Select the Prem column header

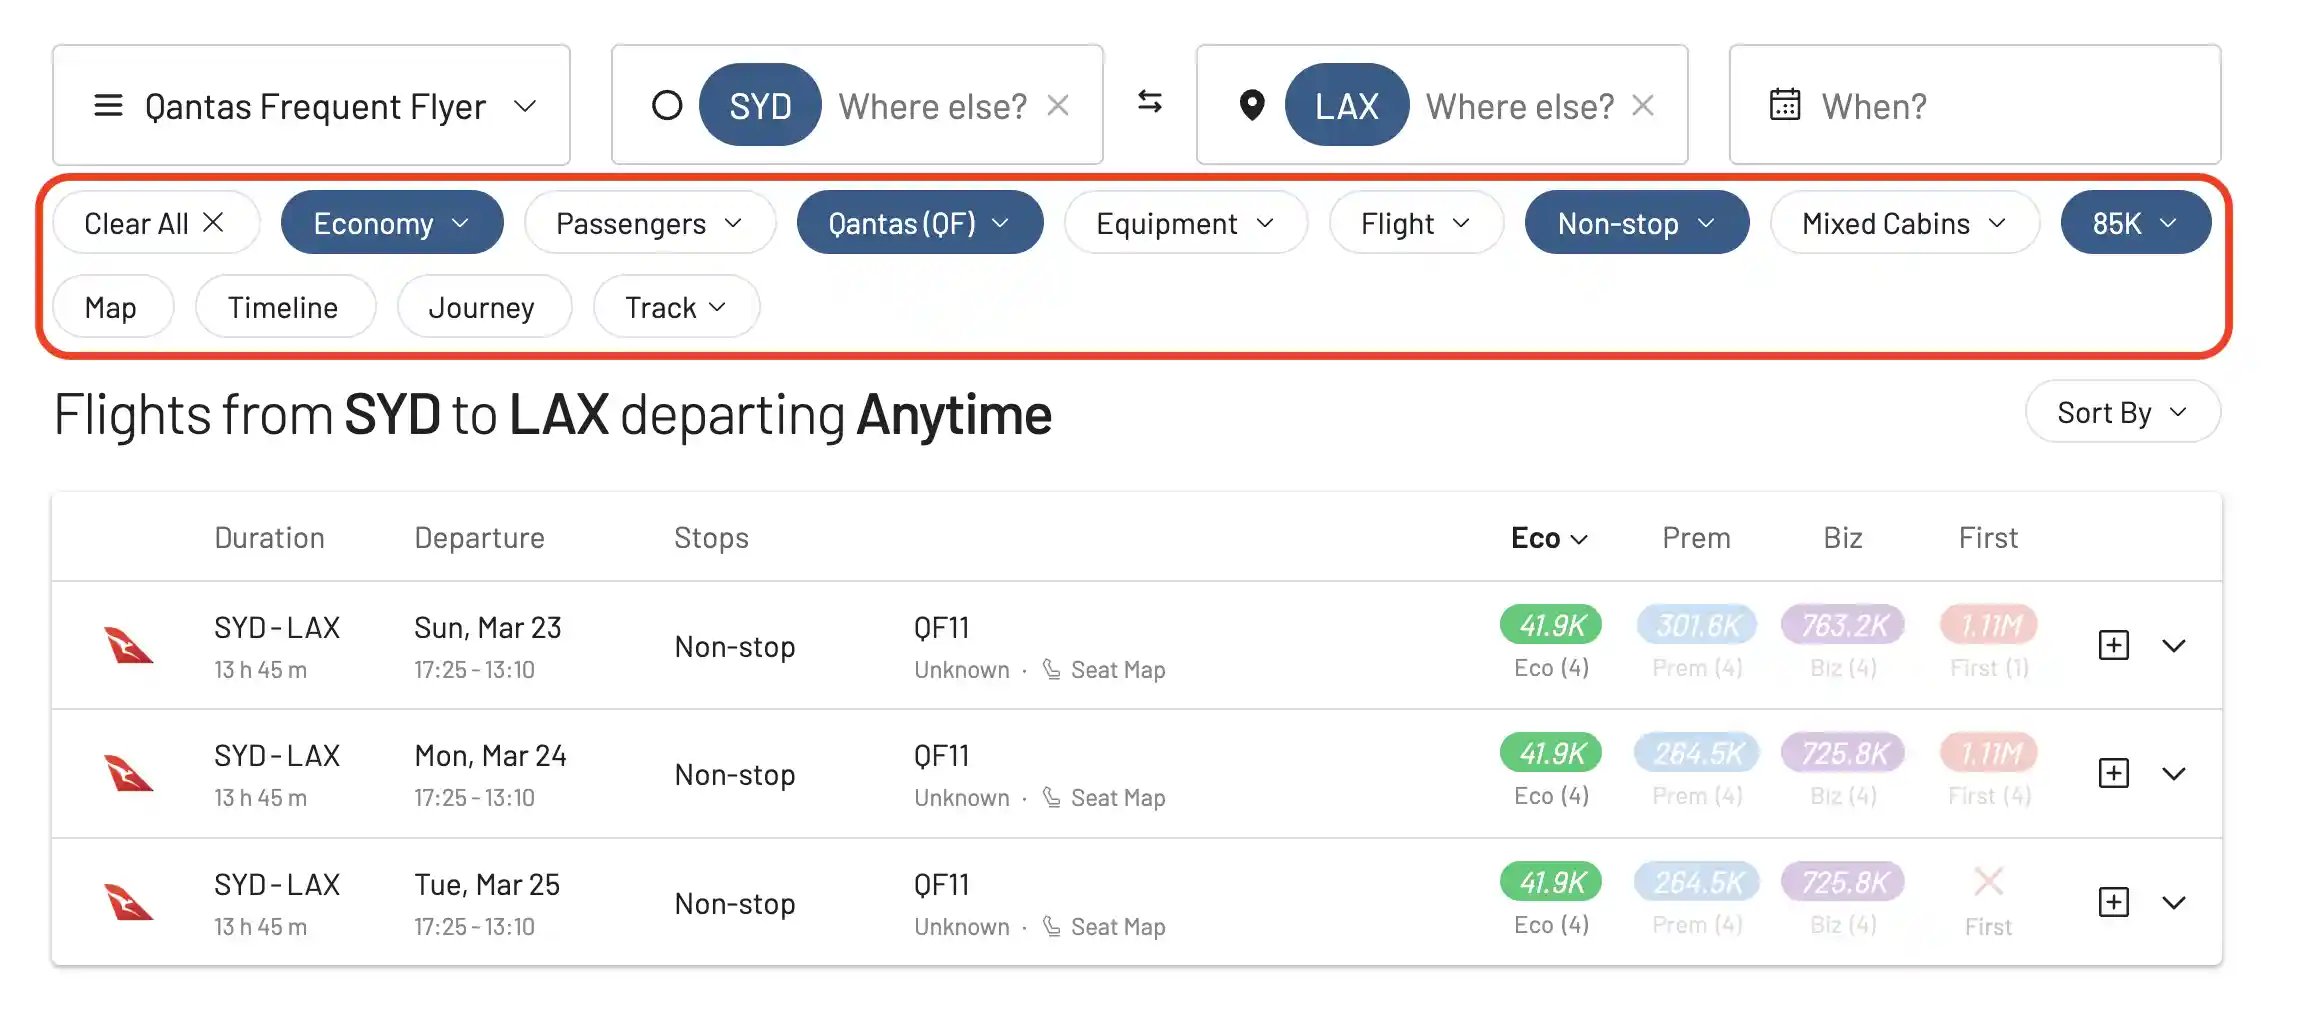(1696, 538)
